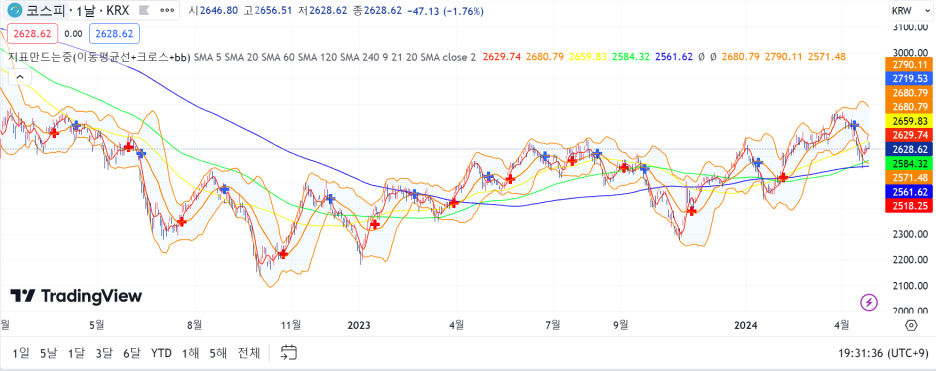This screenshot has width=936, height=371.
Task: Open the timezone menu showing UTC+9
Action: [884, 353]
